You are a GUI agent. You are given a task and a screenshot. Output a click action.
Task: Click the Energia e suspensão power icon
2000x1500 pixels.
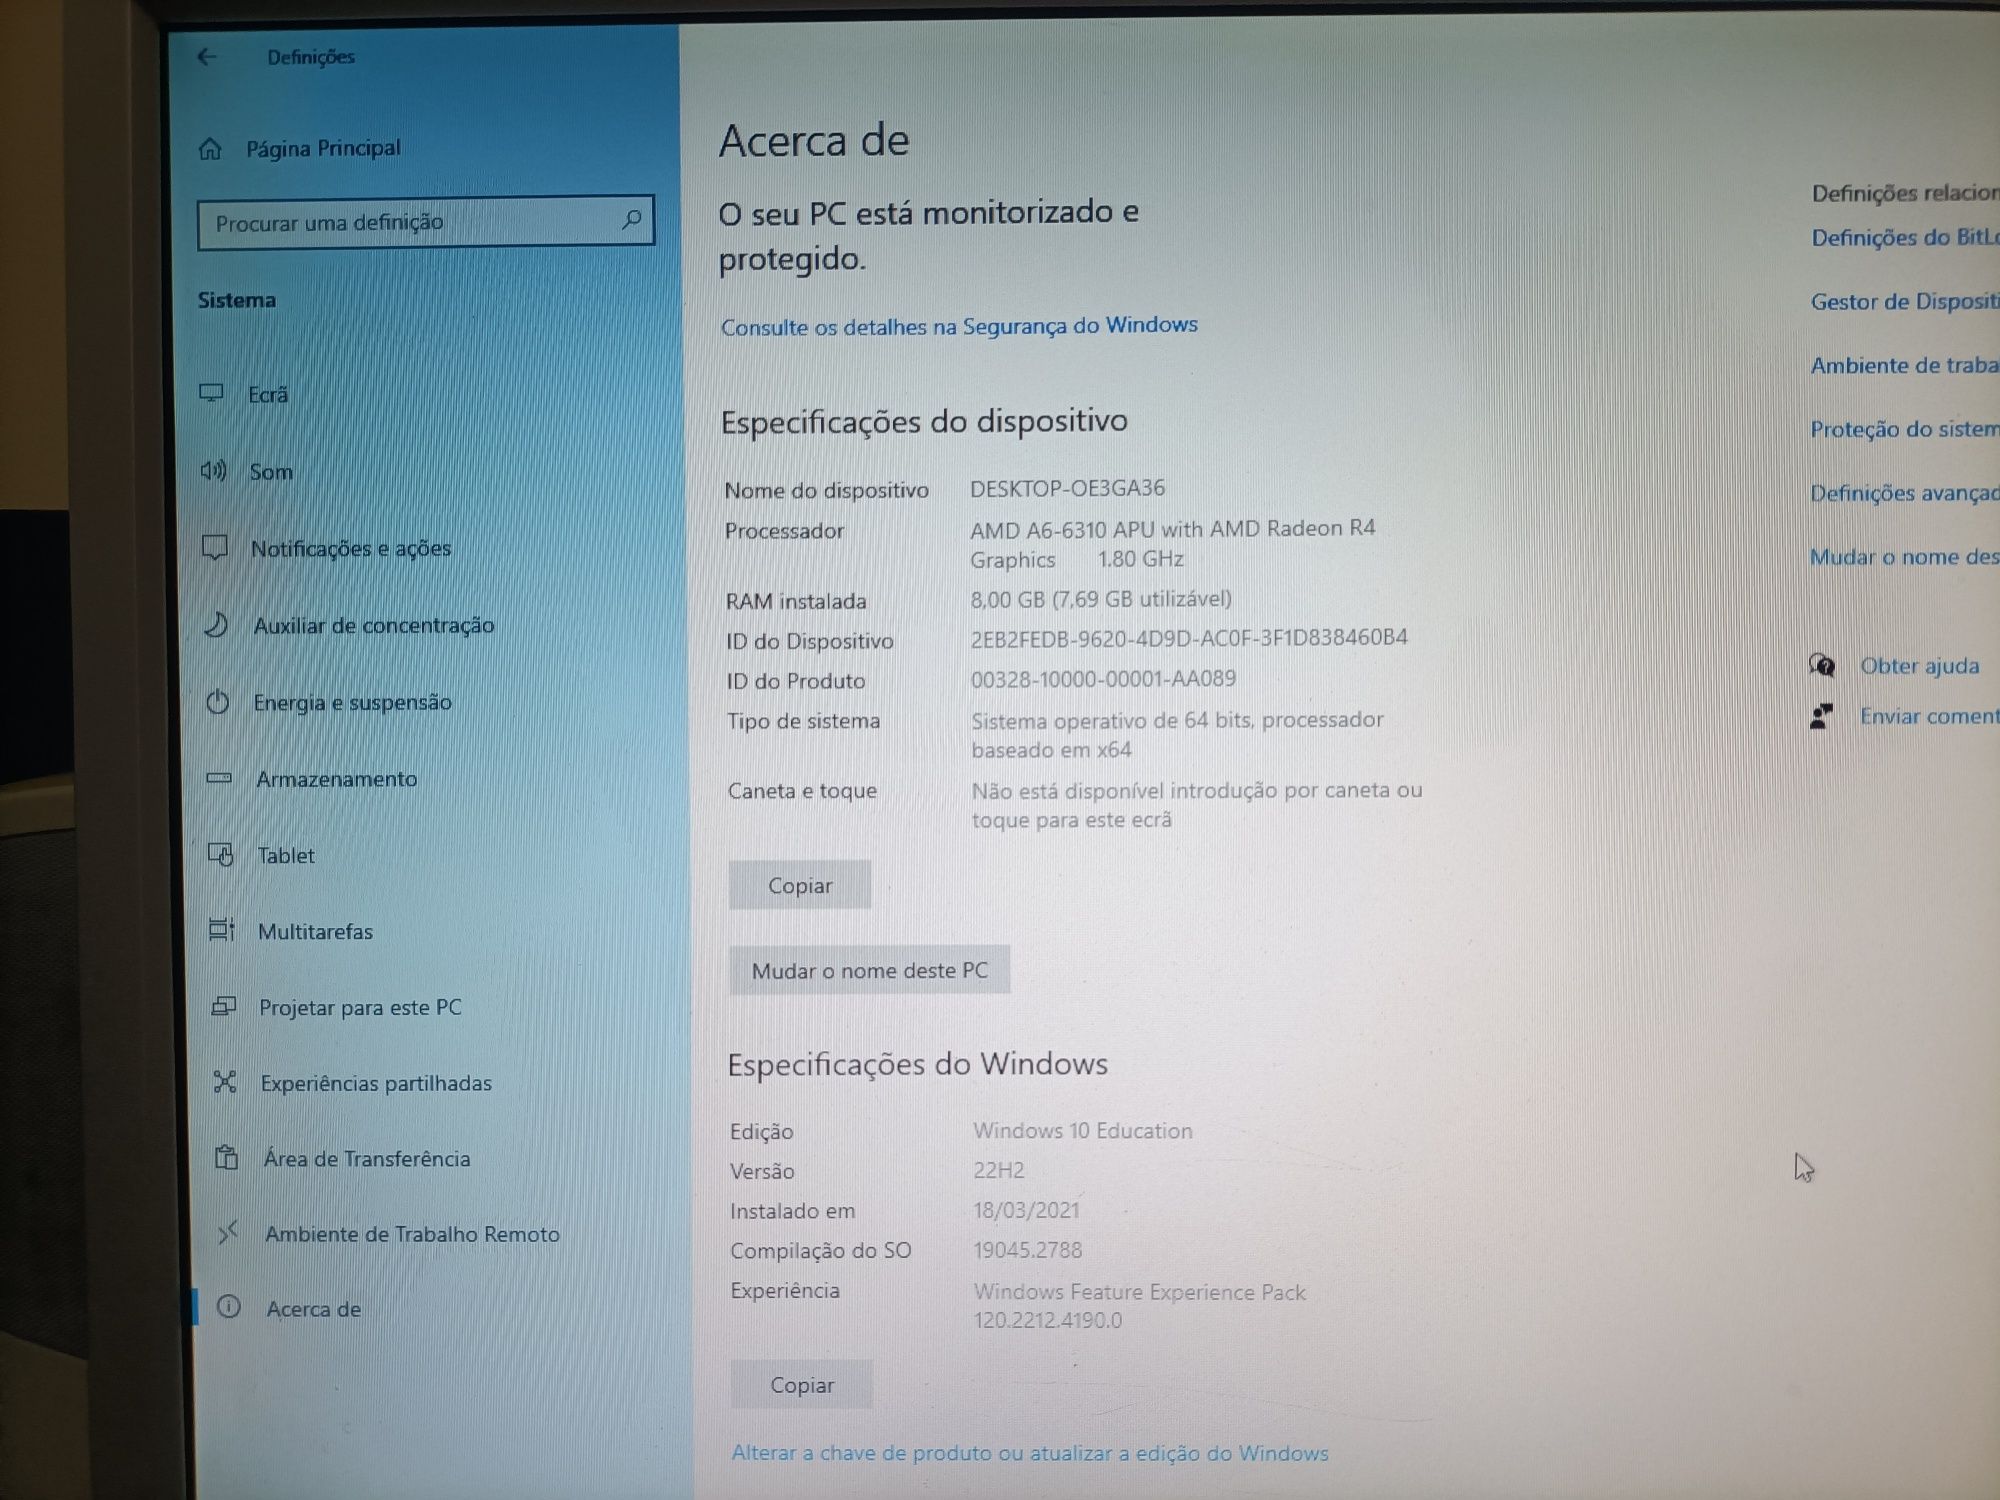(x=218, y=702)
